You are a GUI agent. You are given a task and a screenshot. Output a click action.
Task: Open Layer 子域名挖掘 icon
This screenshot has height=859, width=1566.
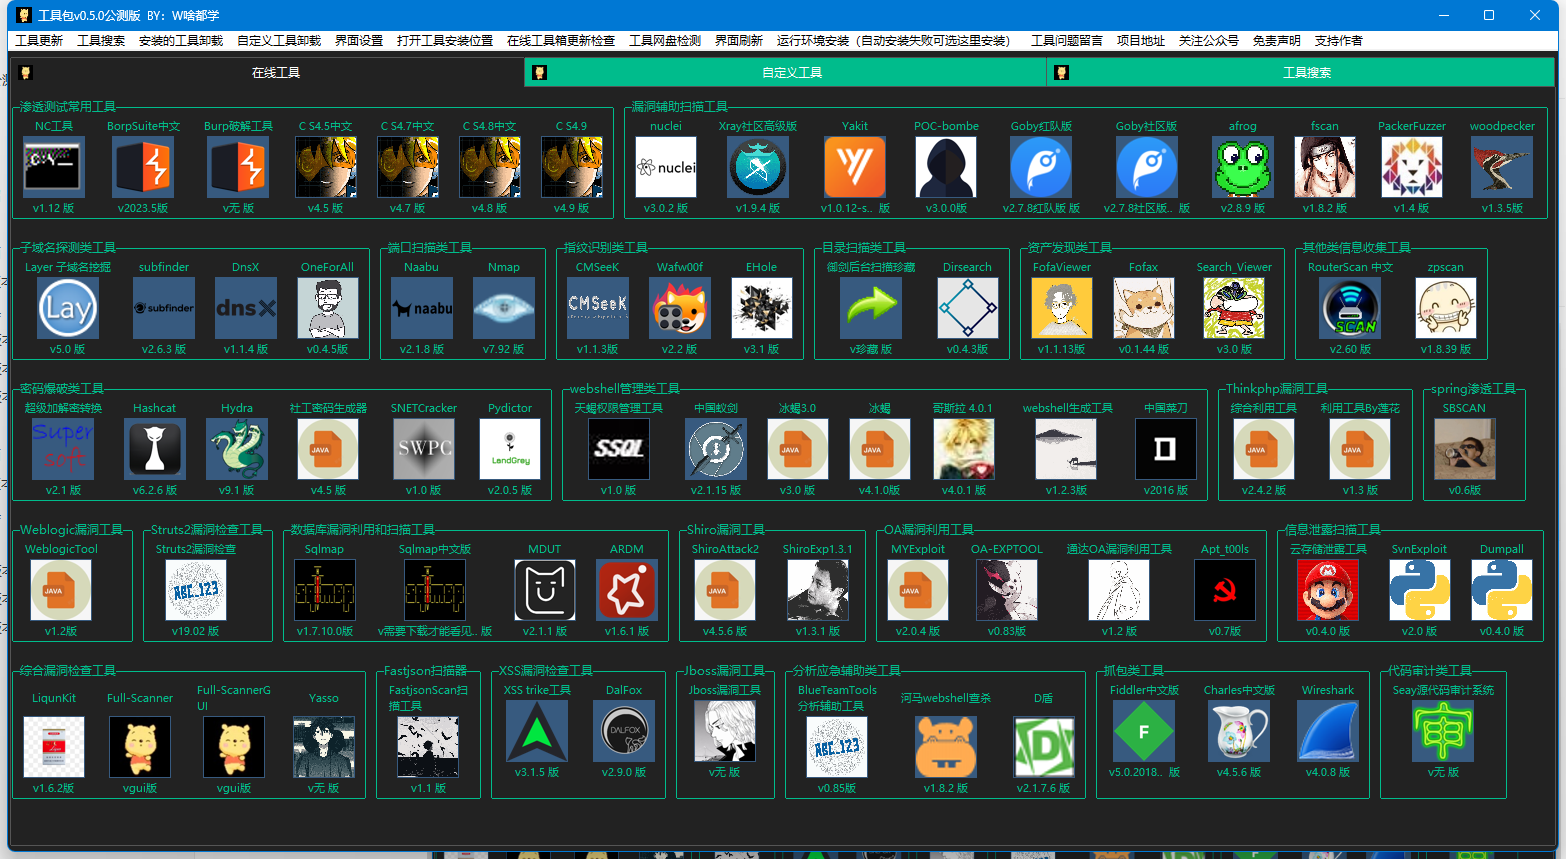[x=68, y=308]
